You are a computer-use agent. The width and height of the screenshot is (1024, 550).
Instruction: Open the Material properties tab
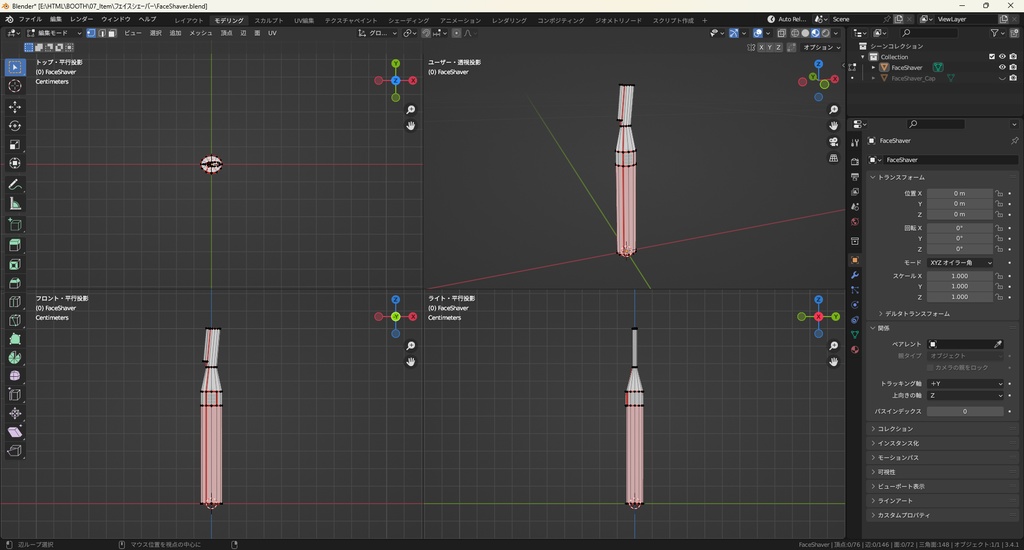click(x=855, y=349)
